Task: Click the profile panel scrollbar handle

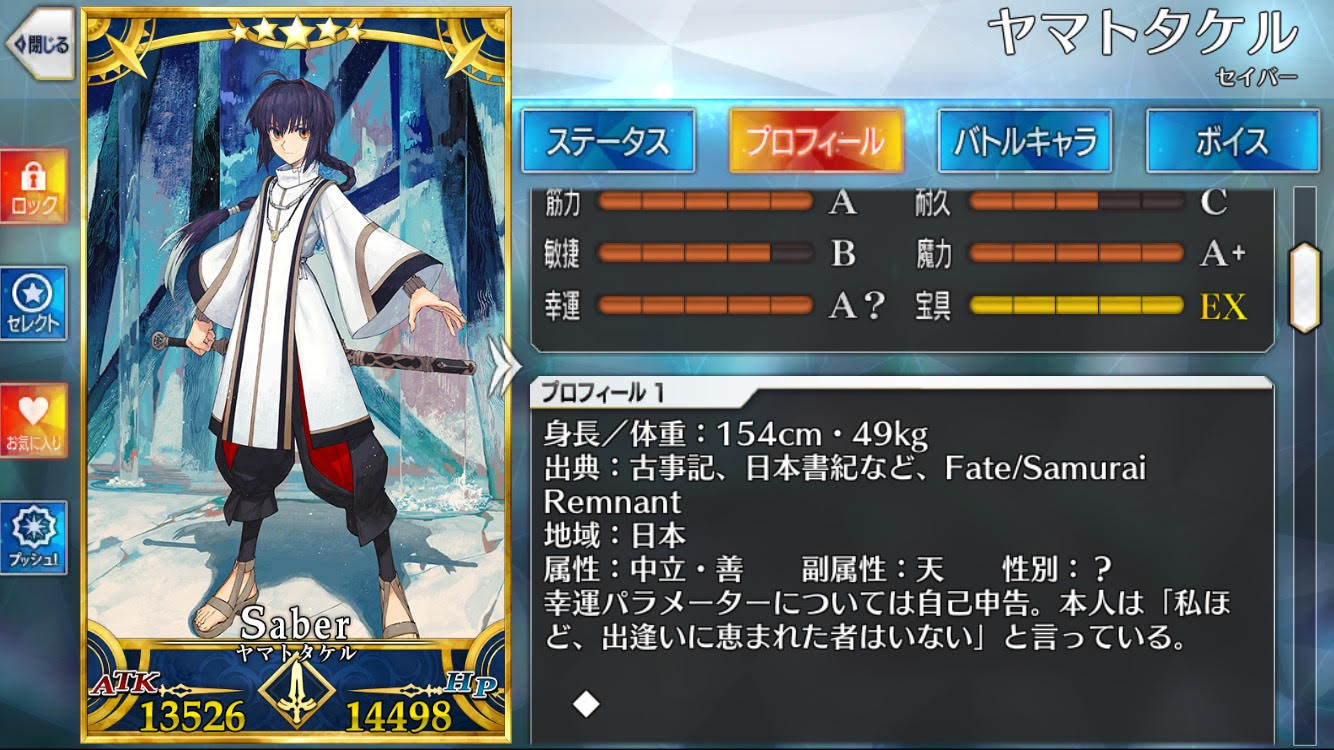Action: pyautogui.click(x=1306, y=287)
